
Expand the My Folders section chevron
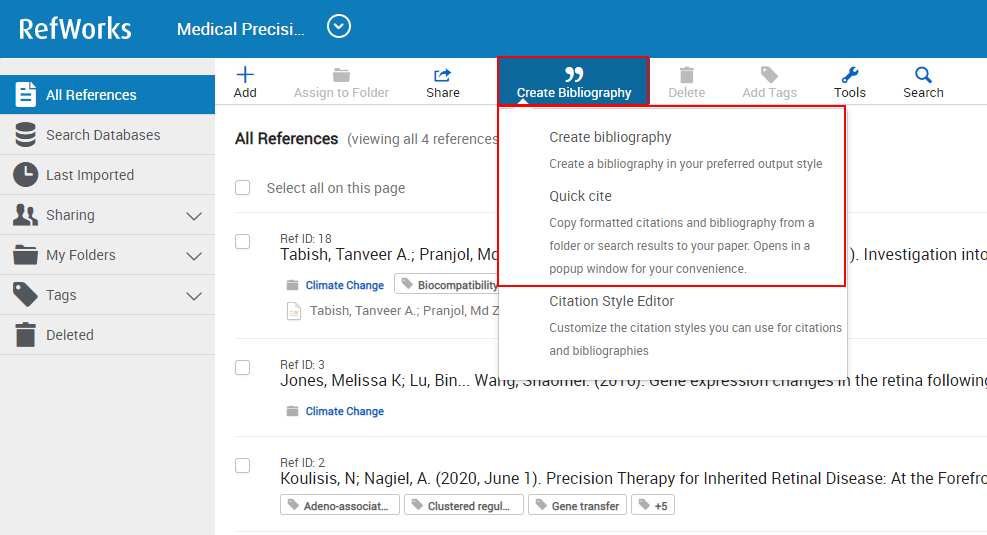[x=194, y=256]
